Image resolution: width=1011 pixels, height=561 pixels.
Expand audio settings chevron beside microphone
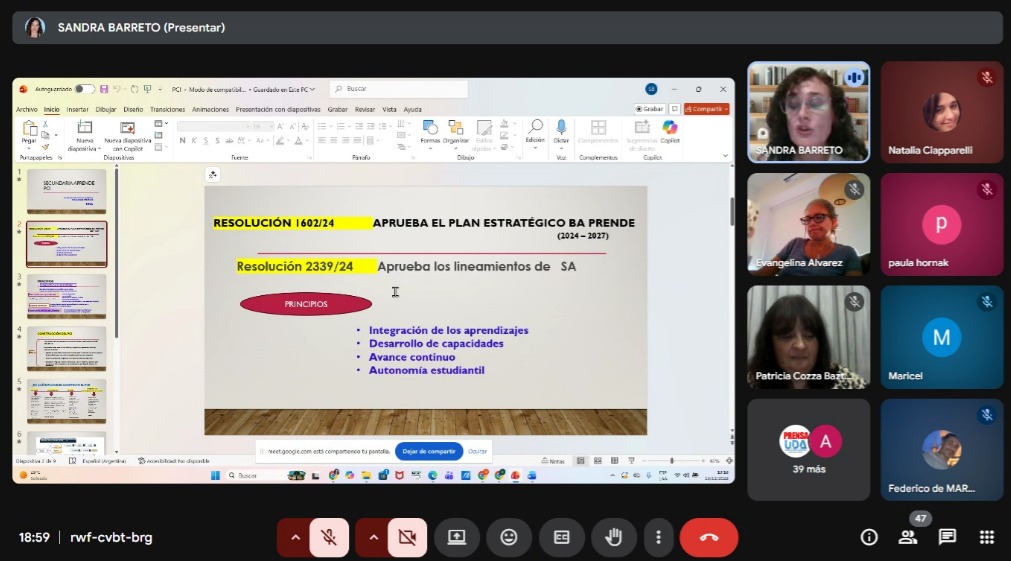pyautogui.click(x=294, y=537)
